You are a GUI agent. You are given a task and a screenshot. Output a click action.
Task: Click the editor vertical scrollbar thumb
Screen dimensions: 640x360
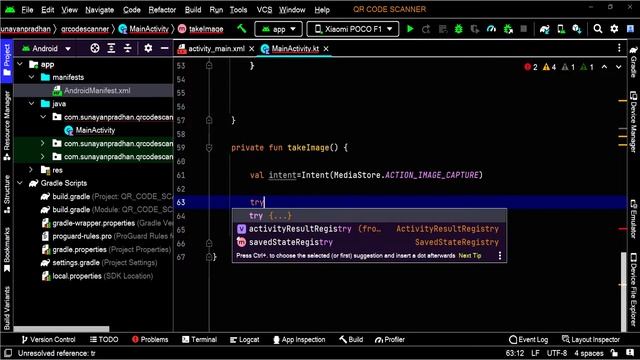tap(623, 291)
